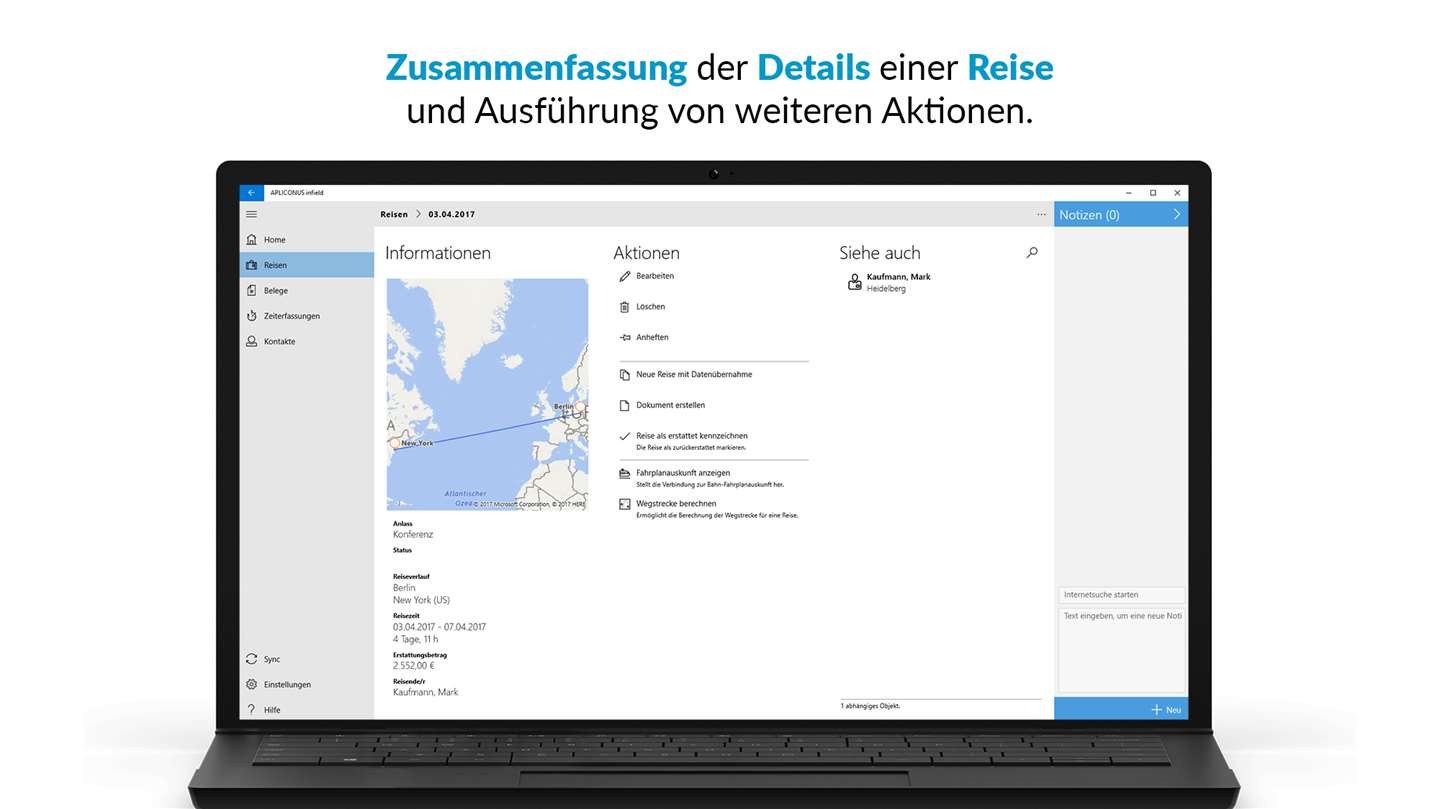Open Einstellungen in the sidebar

click(307, 684)
